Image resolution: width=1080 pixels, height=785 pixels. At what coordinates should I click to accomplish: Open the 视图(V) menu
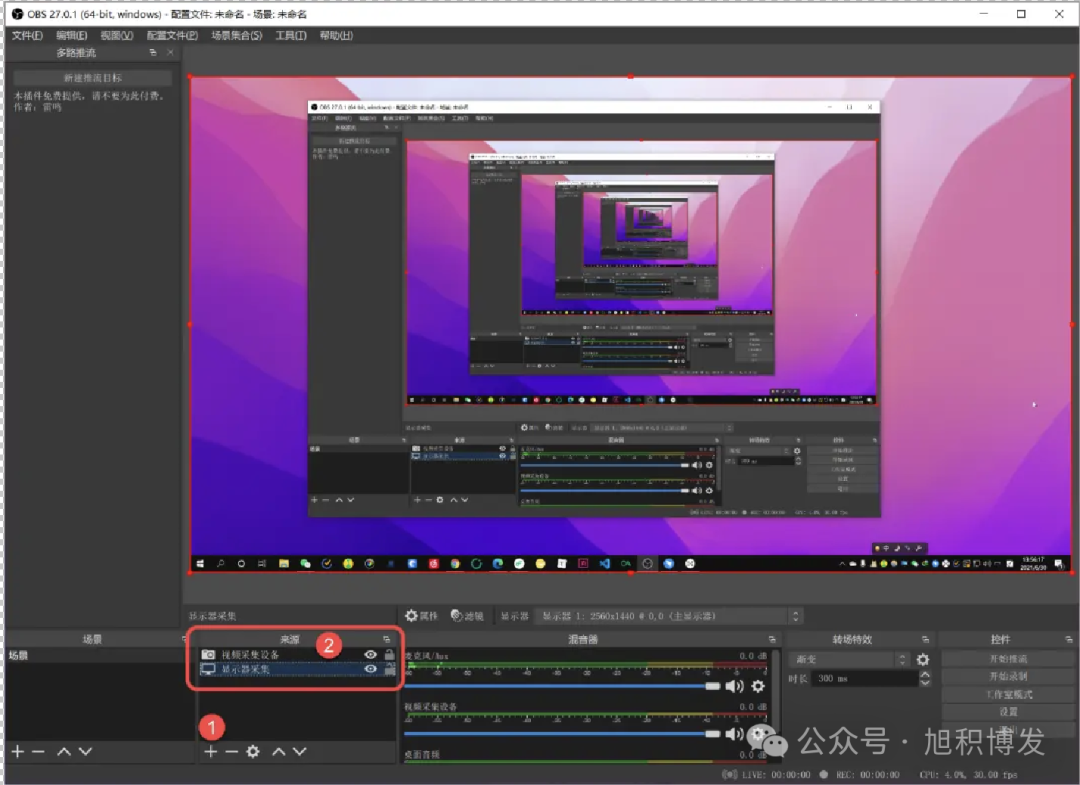(x=116, y=35)
